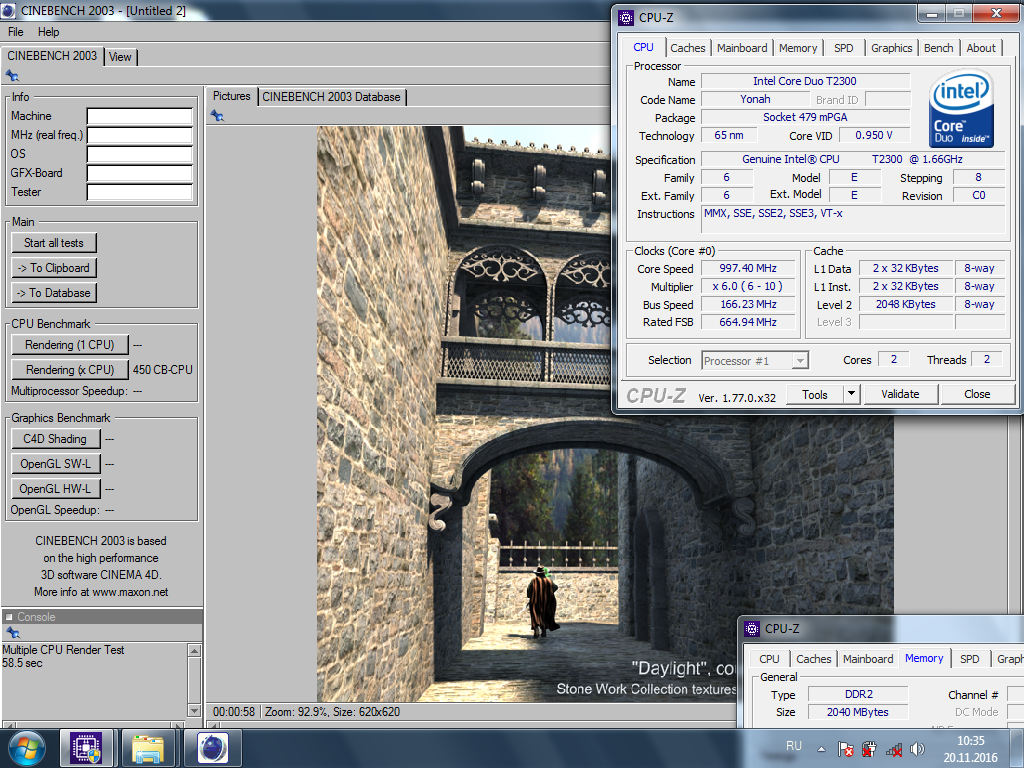Open the Graphics tab in top CPU-Z
Image resolution: width=1024 pixels, height=768 pixels.
tap(891, 48)
